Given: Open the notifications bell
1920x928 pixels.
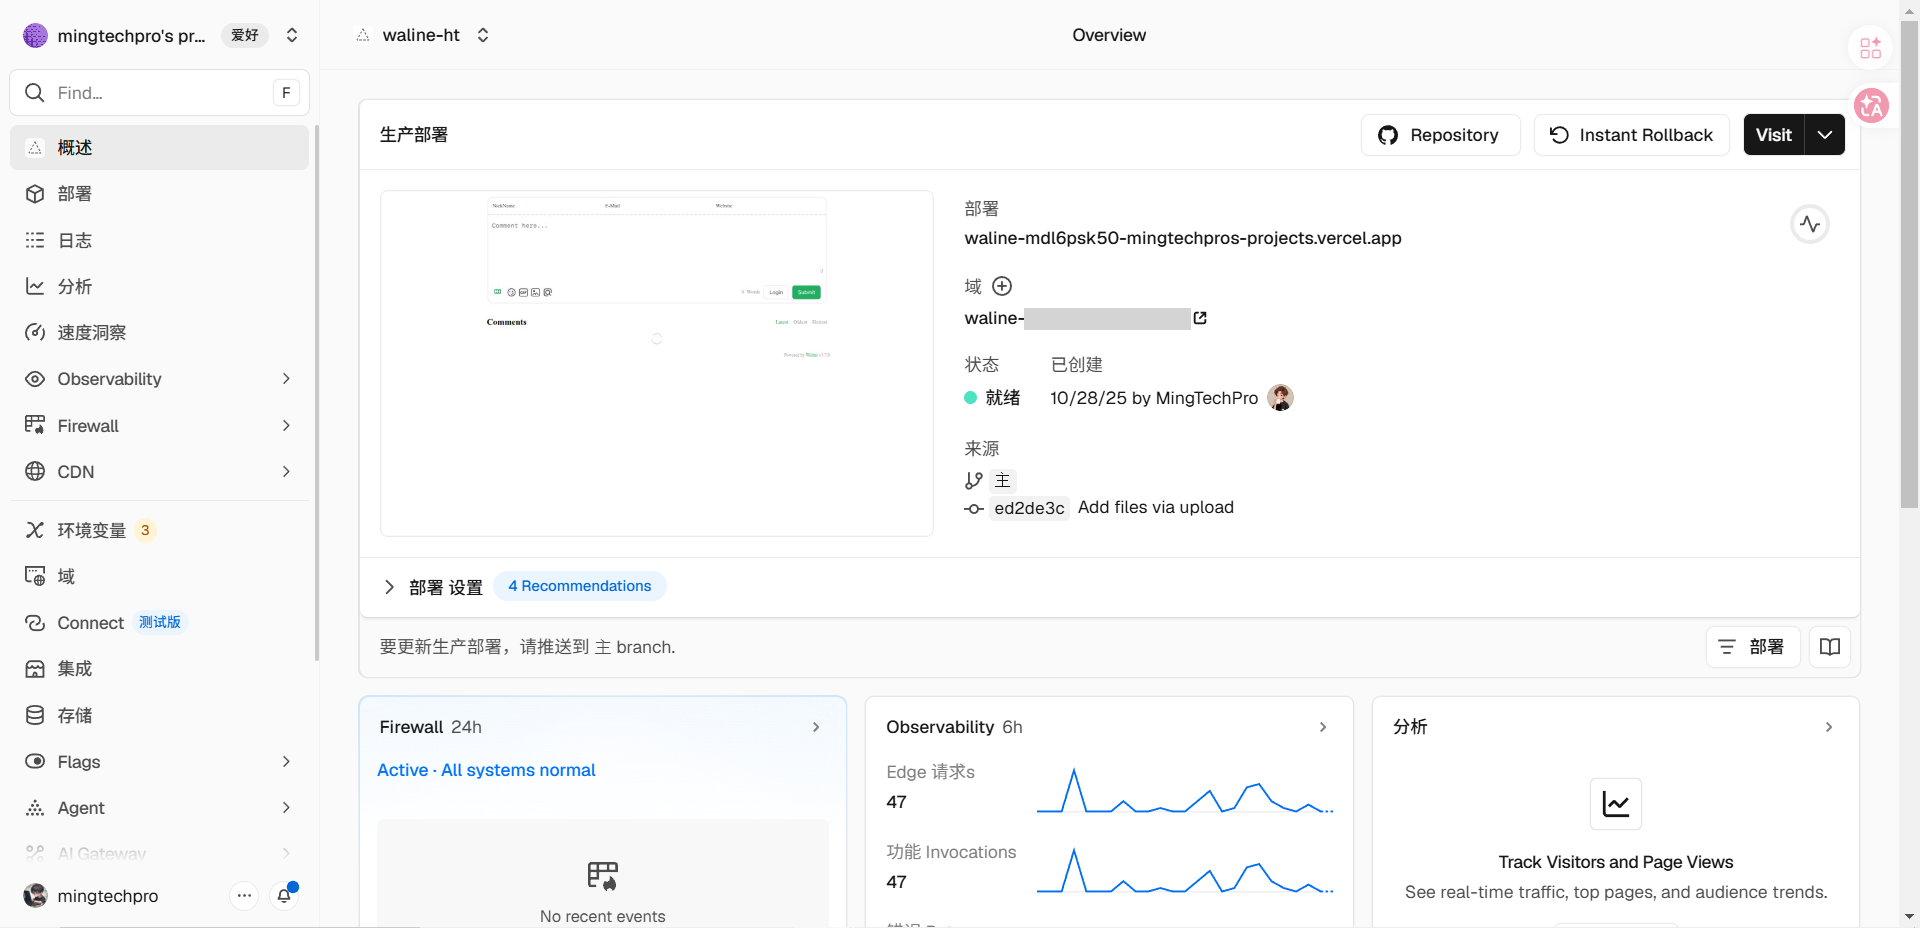Looking at the screenshot, I should pyautogui.click(x=285, y=895).
